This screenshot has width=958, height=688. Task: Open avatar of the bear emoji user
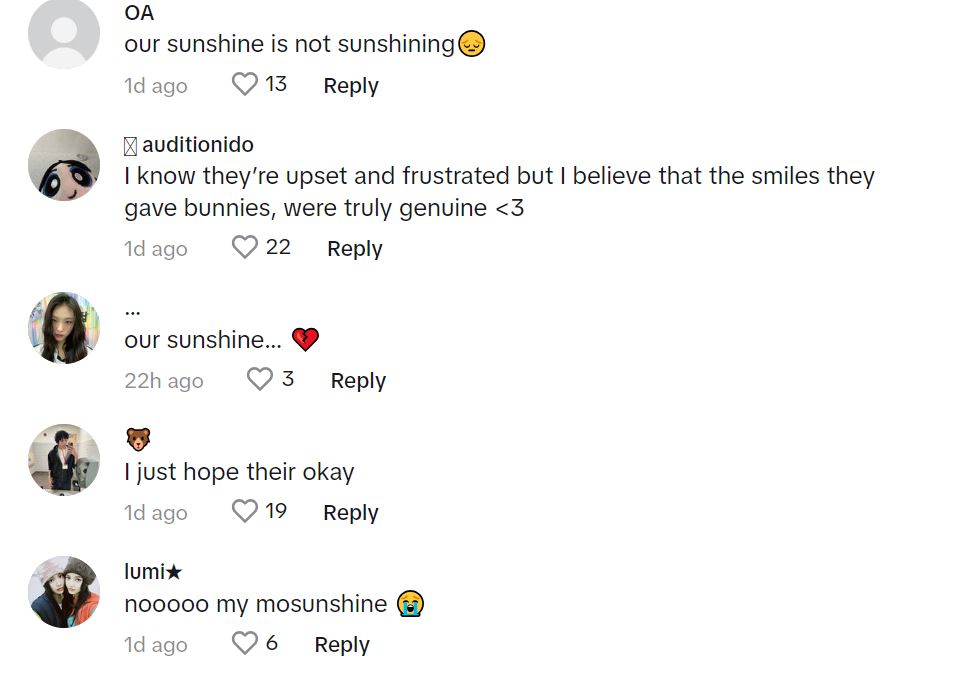coord(64,460)
